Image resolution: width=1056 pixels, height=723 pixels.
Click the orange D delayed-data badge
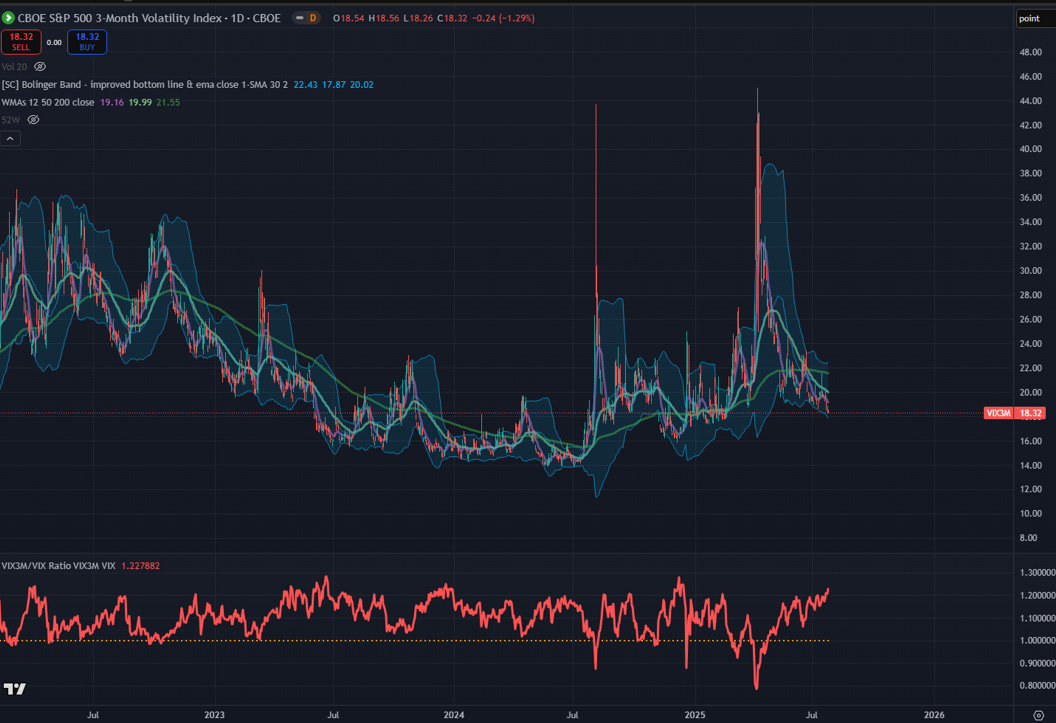pyautogui.click(x=312, y=18)
